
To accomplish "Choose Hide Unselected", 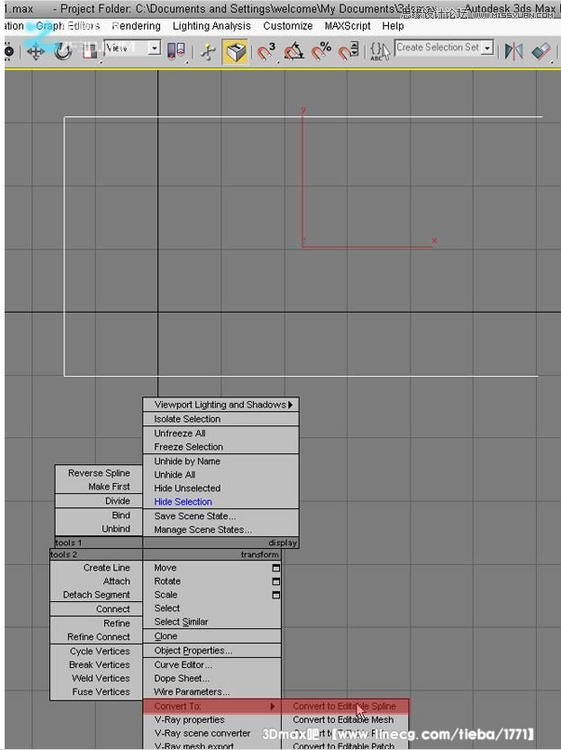I will 221,488.
